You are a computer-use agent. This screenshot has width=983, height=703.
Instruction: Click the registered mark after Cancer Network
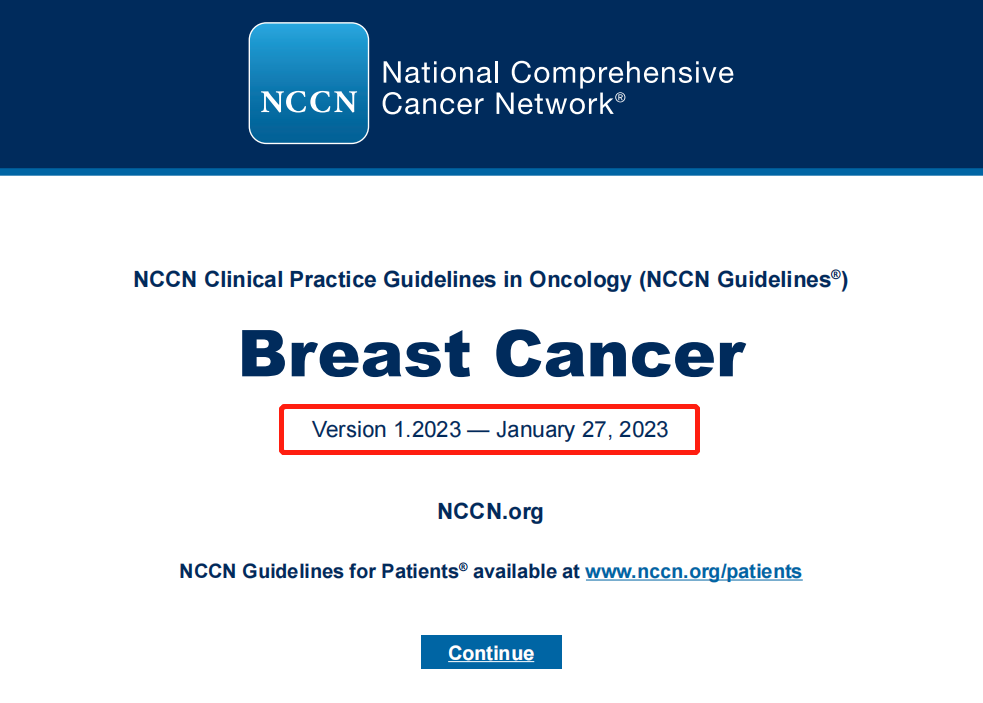tap(621, 98)
